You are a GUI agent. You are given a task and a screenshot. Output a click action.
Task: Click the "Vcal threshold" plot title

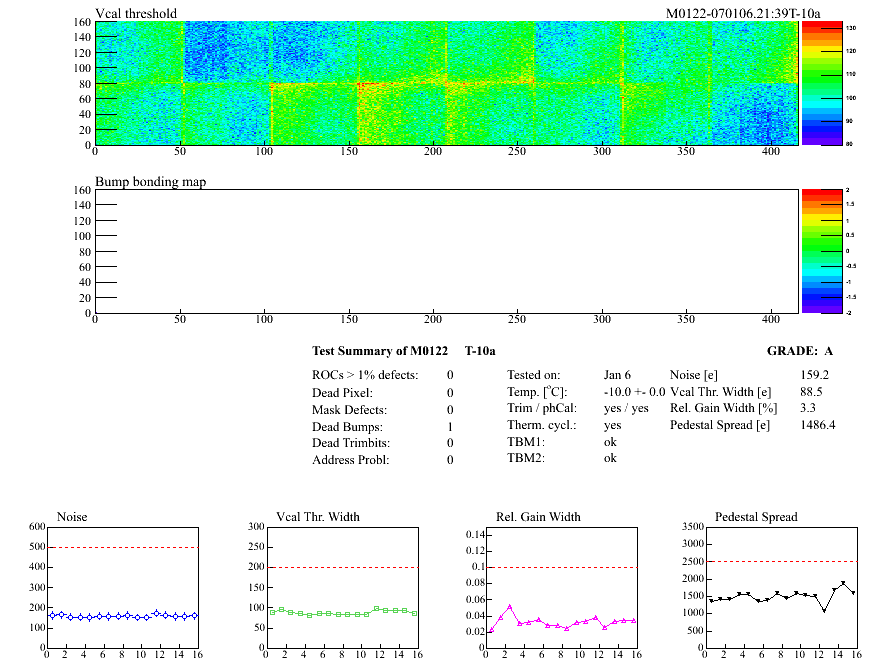tap(136, 13)
